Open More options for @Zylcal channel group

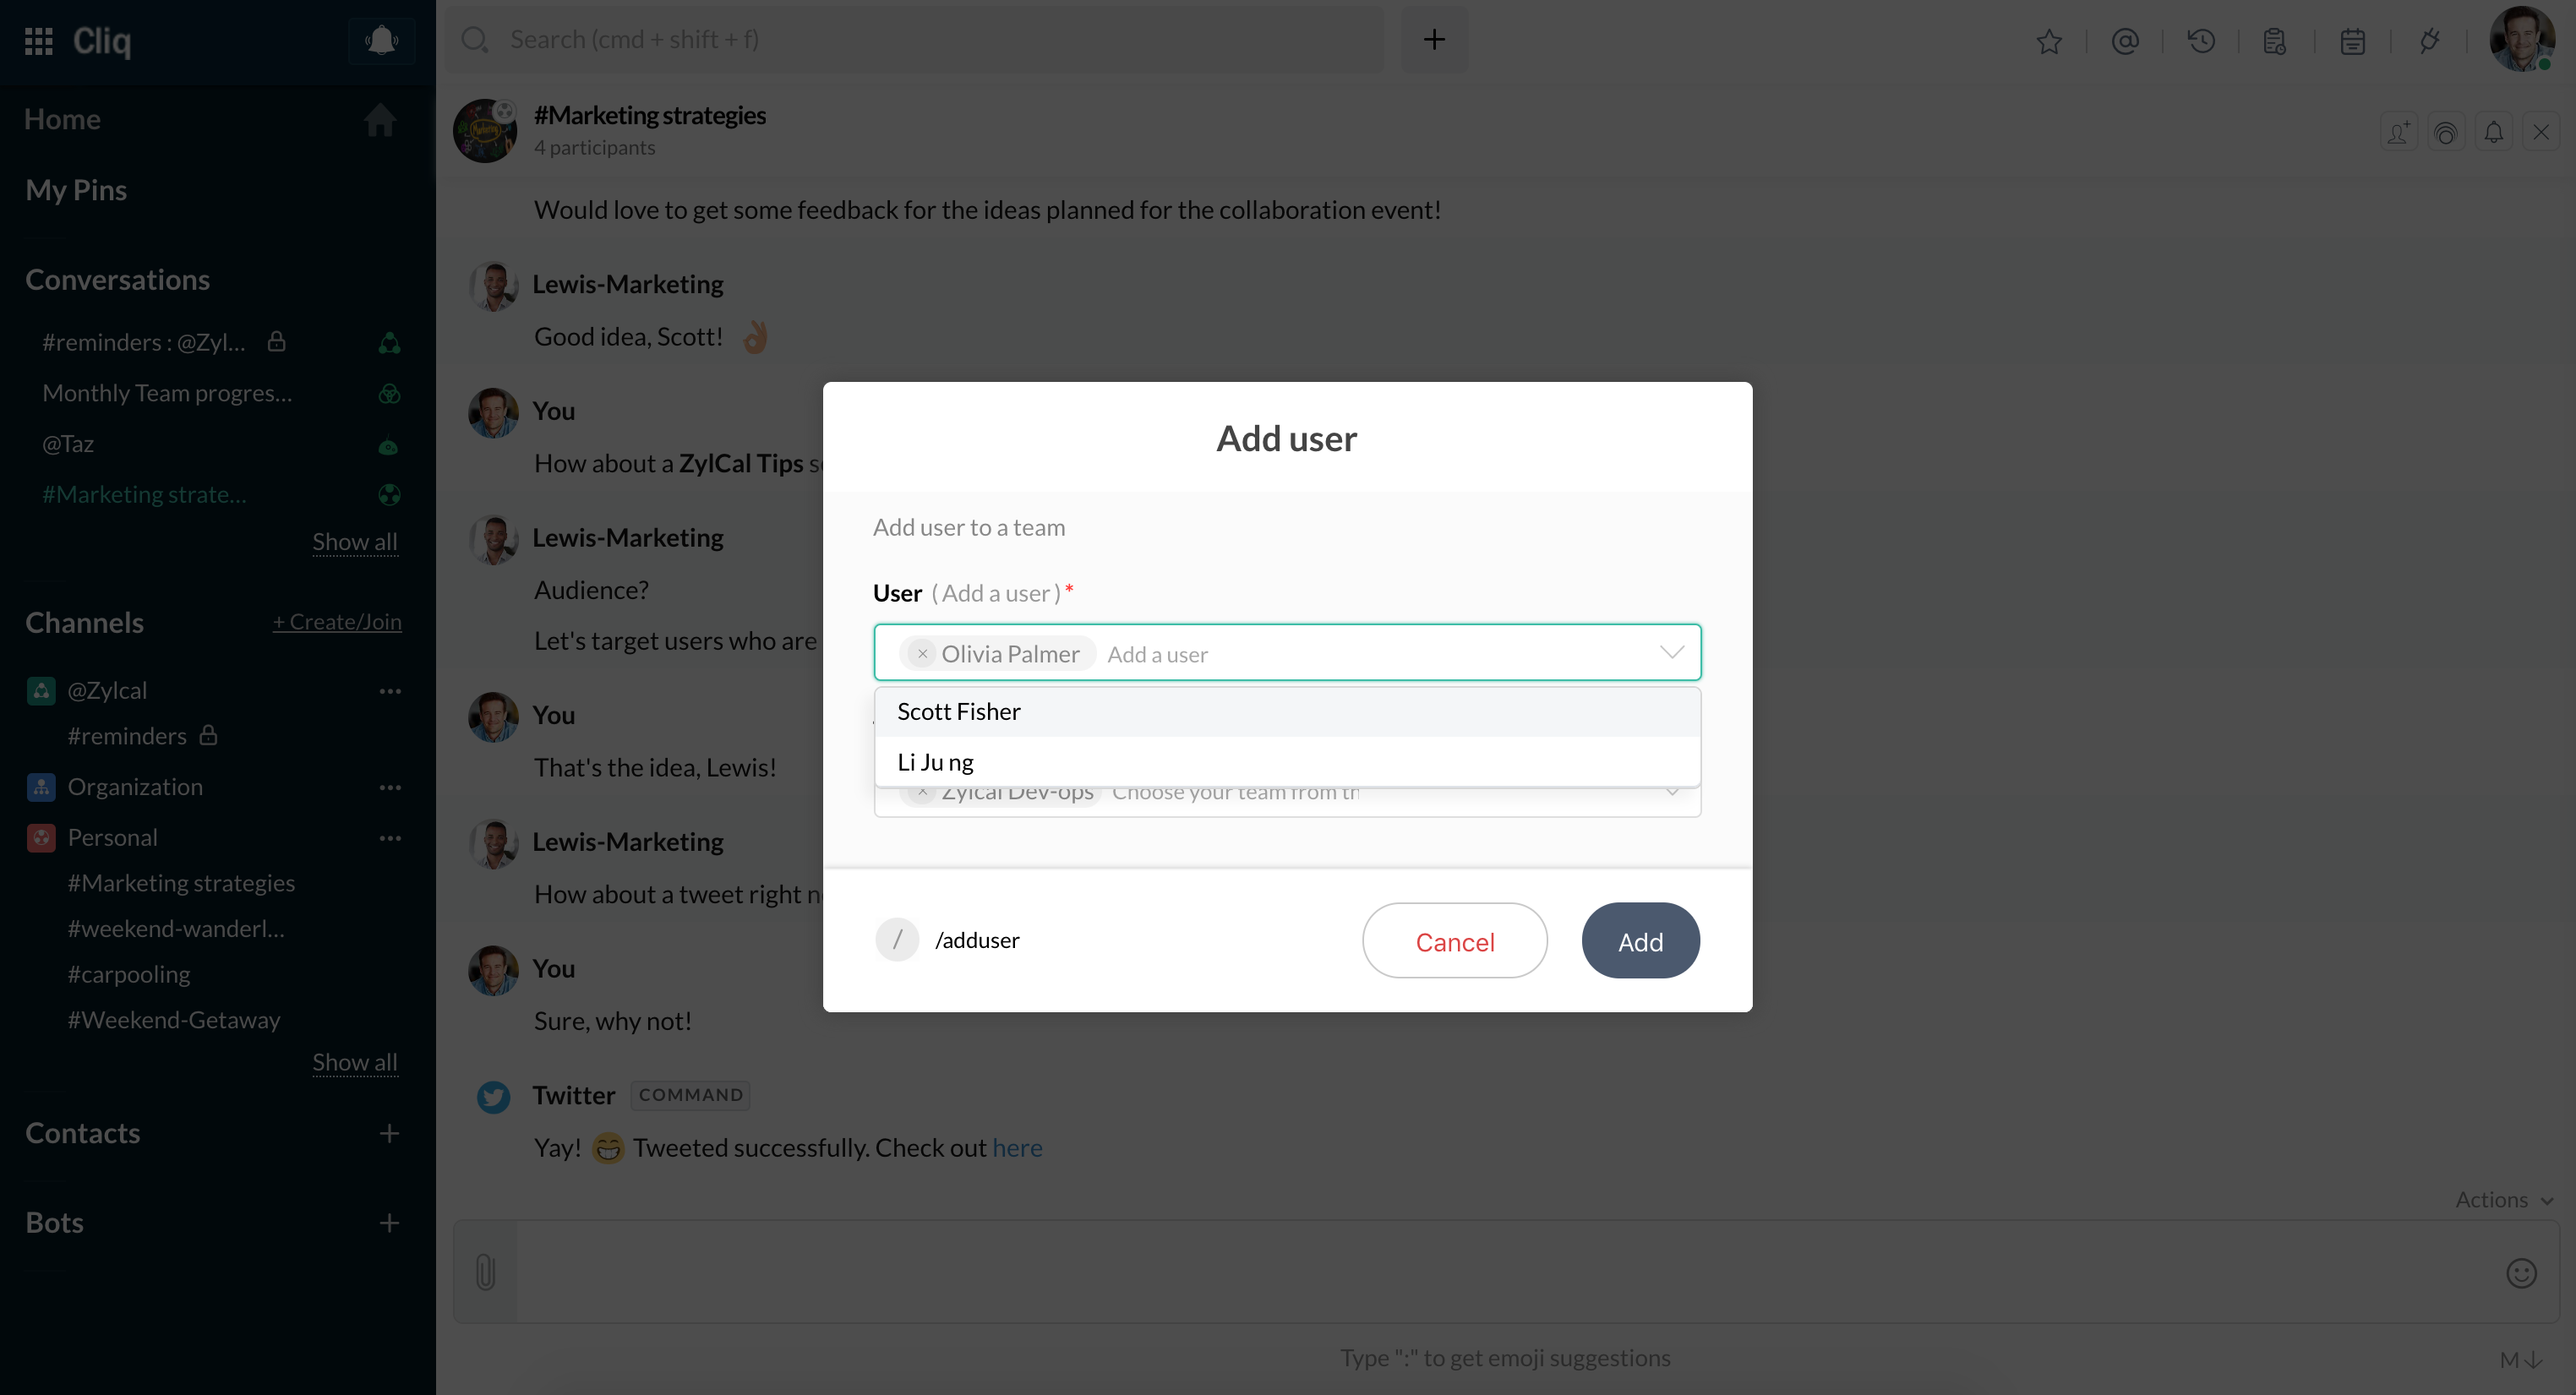(390, 691)
